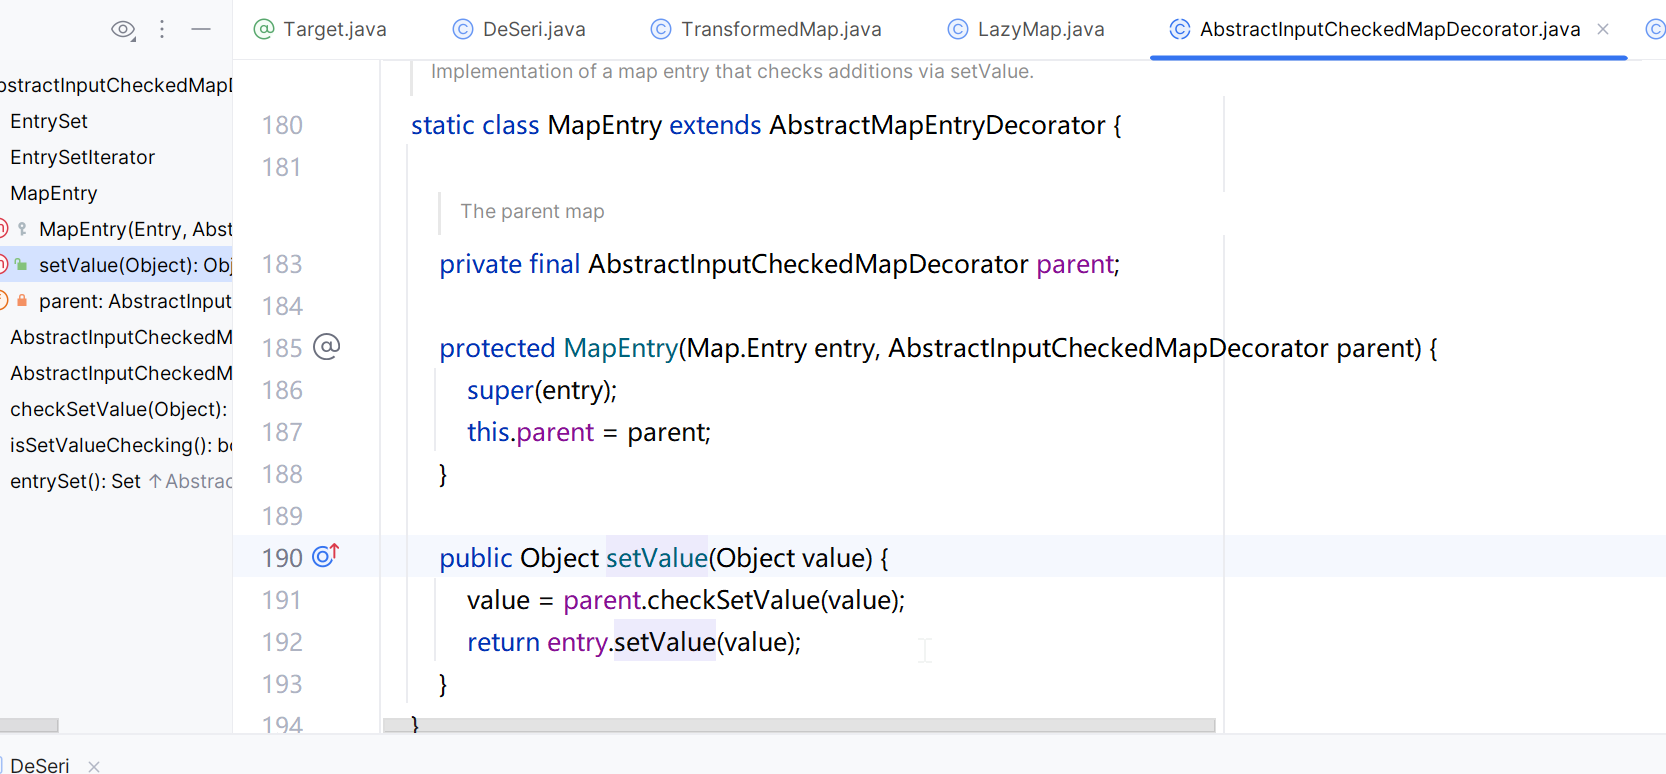Click the @ gutter icon at line 185
The image size is (1666, 774).
327,347
